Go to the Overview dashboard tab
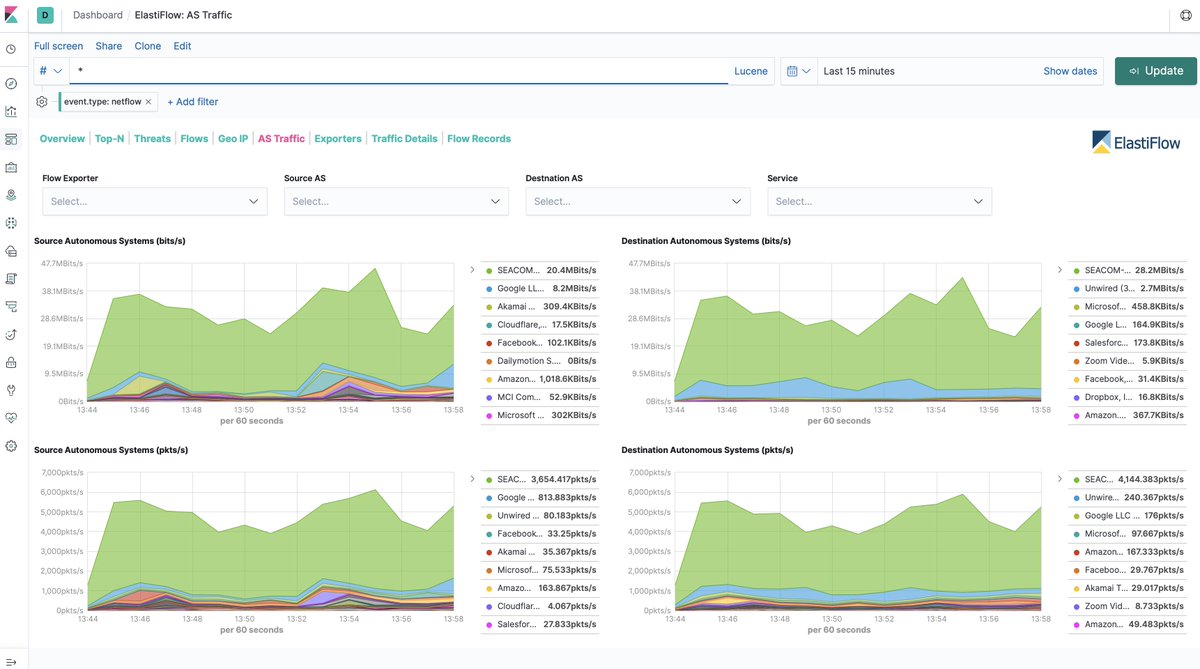 point(62,139)
